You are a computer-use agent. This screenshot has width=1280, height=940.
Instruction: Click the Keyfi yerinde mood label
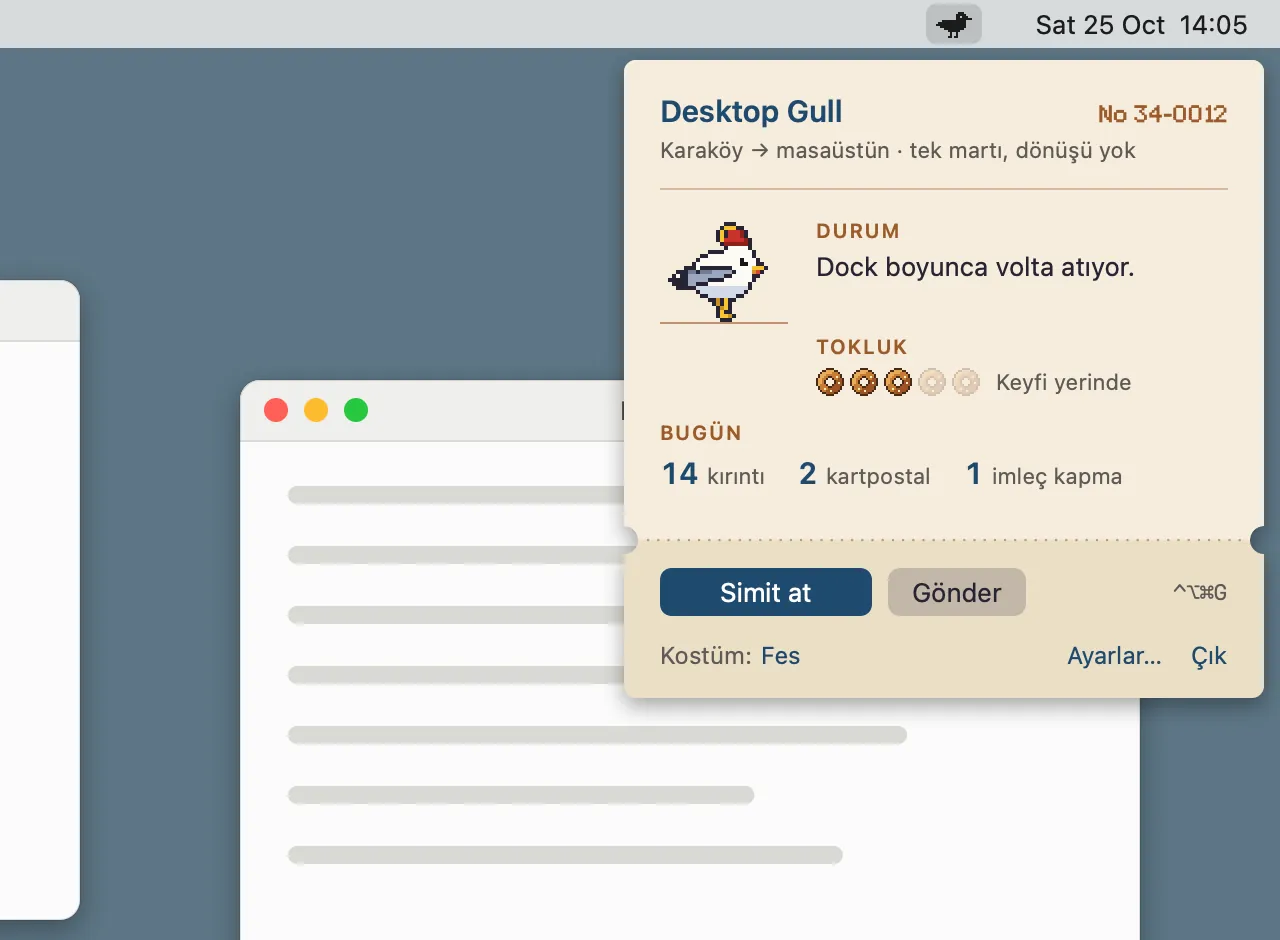pos(1064,382)
